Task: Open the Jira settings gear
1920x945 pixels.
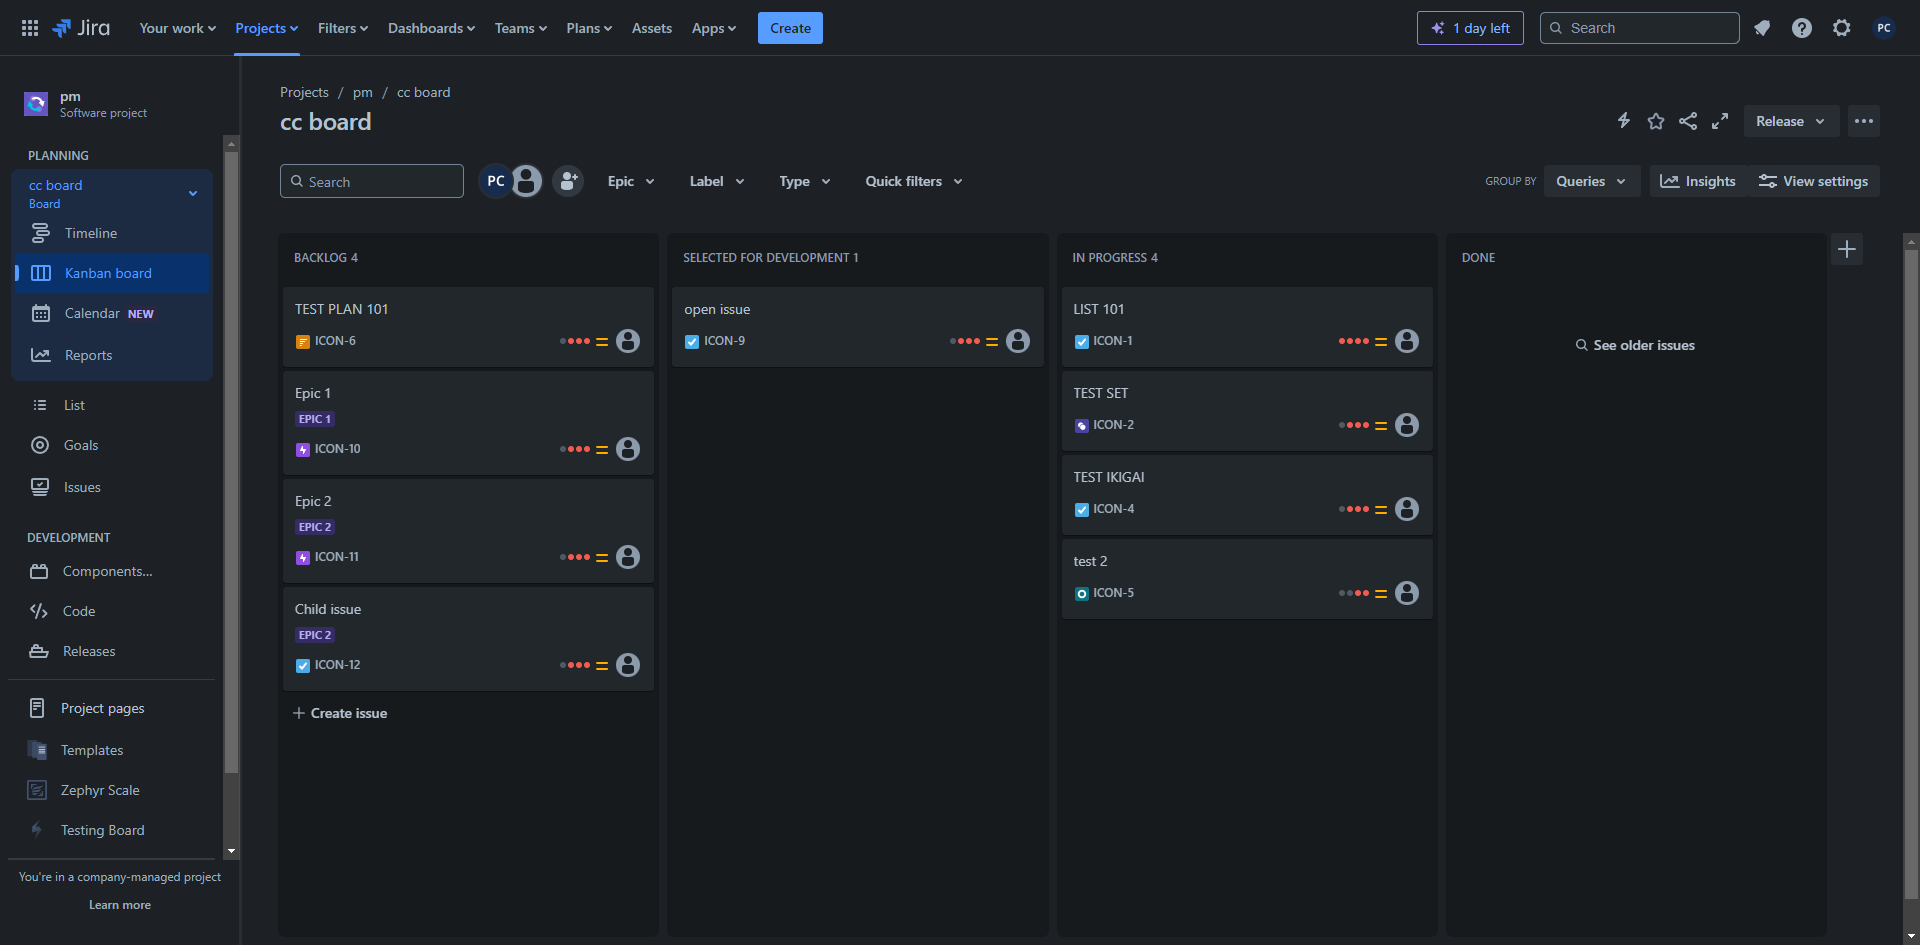Action: click(1842, 28)
